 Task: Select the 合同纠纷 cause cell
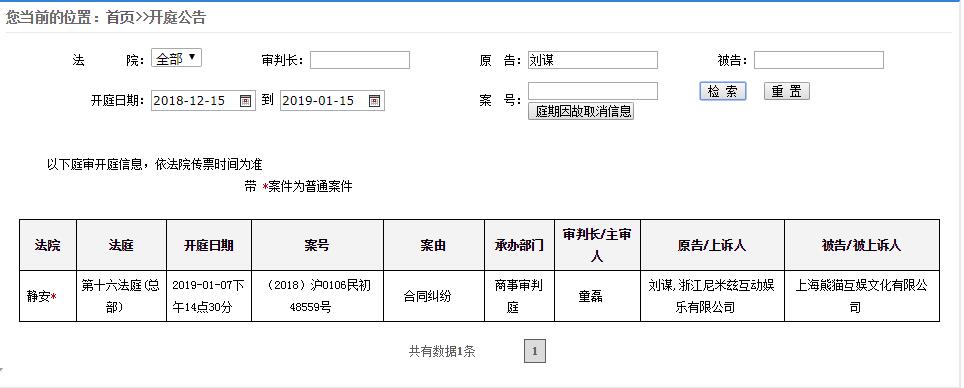433,296
